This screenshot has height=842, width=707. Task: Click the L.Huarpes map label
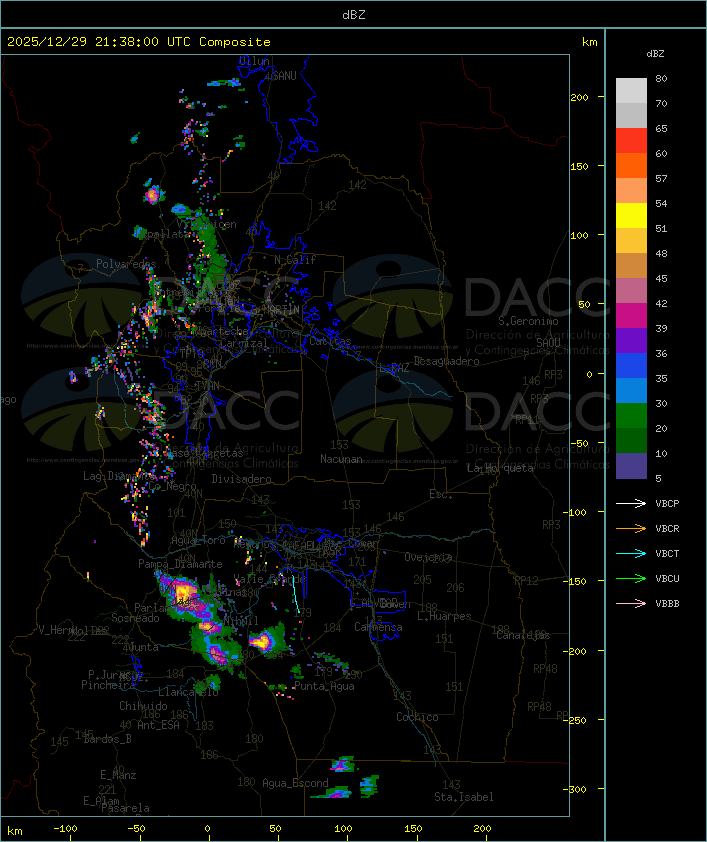(x=444, y=616)
